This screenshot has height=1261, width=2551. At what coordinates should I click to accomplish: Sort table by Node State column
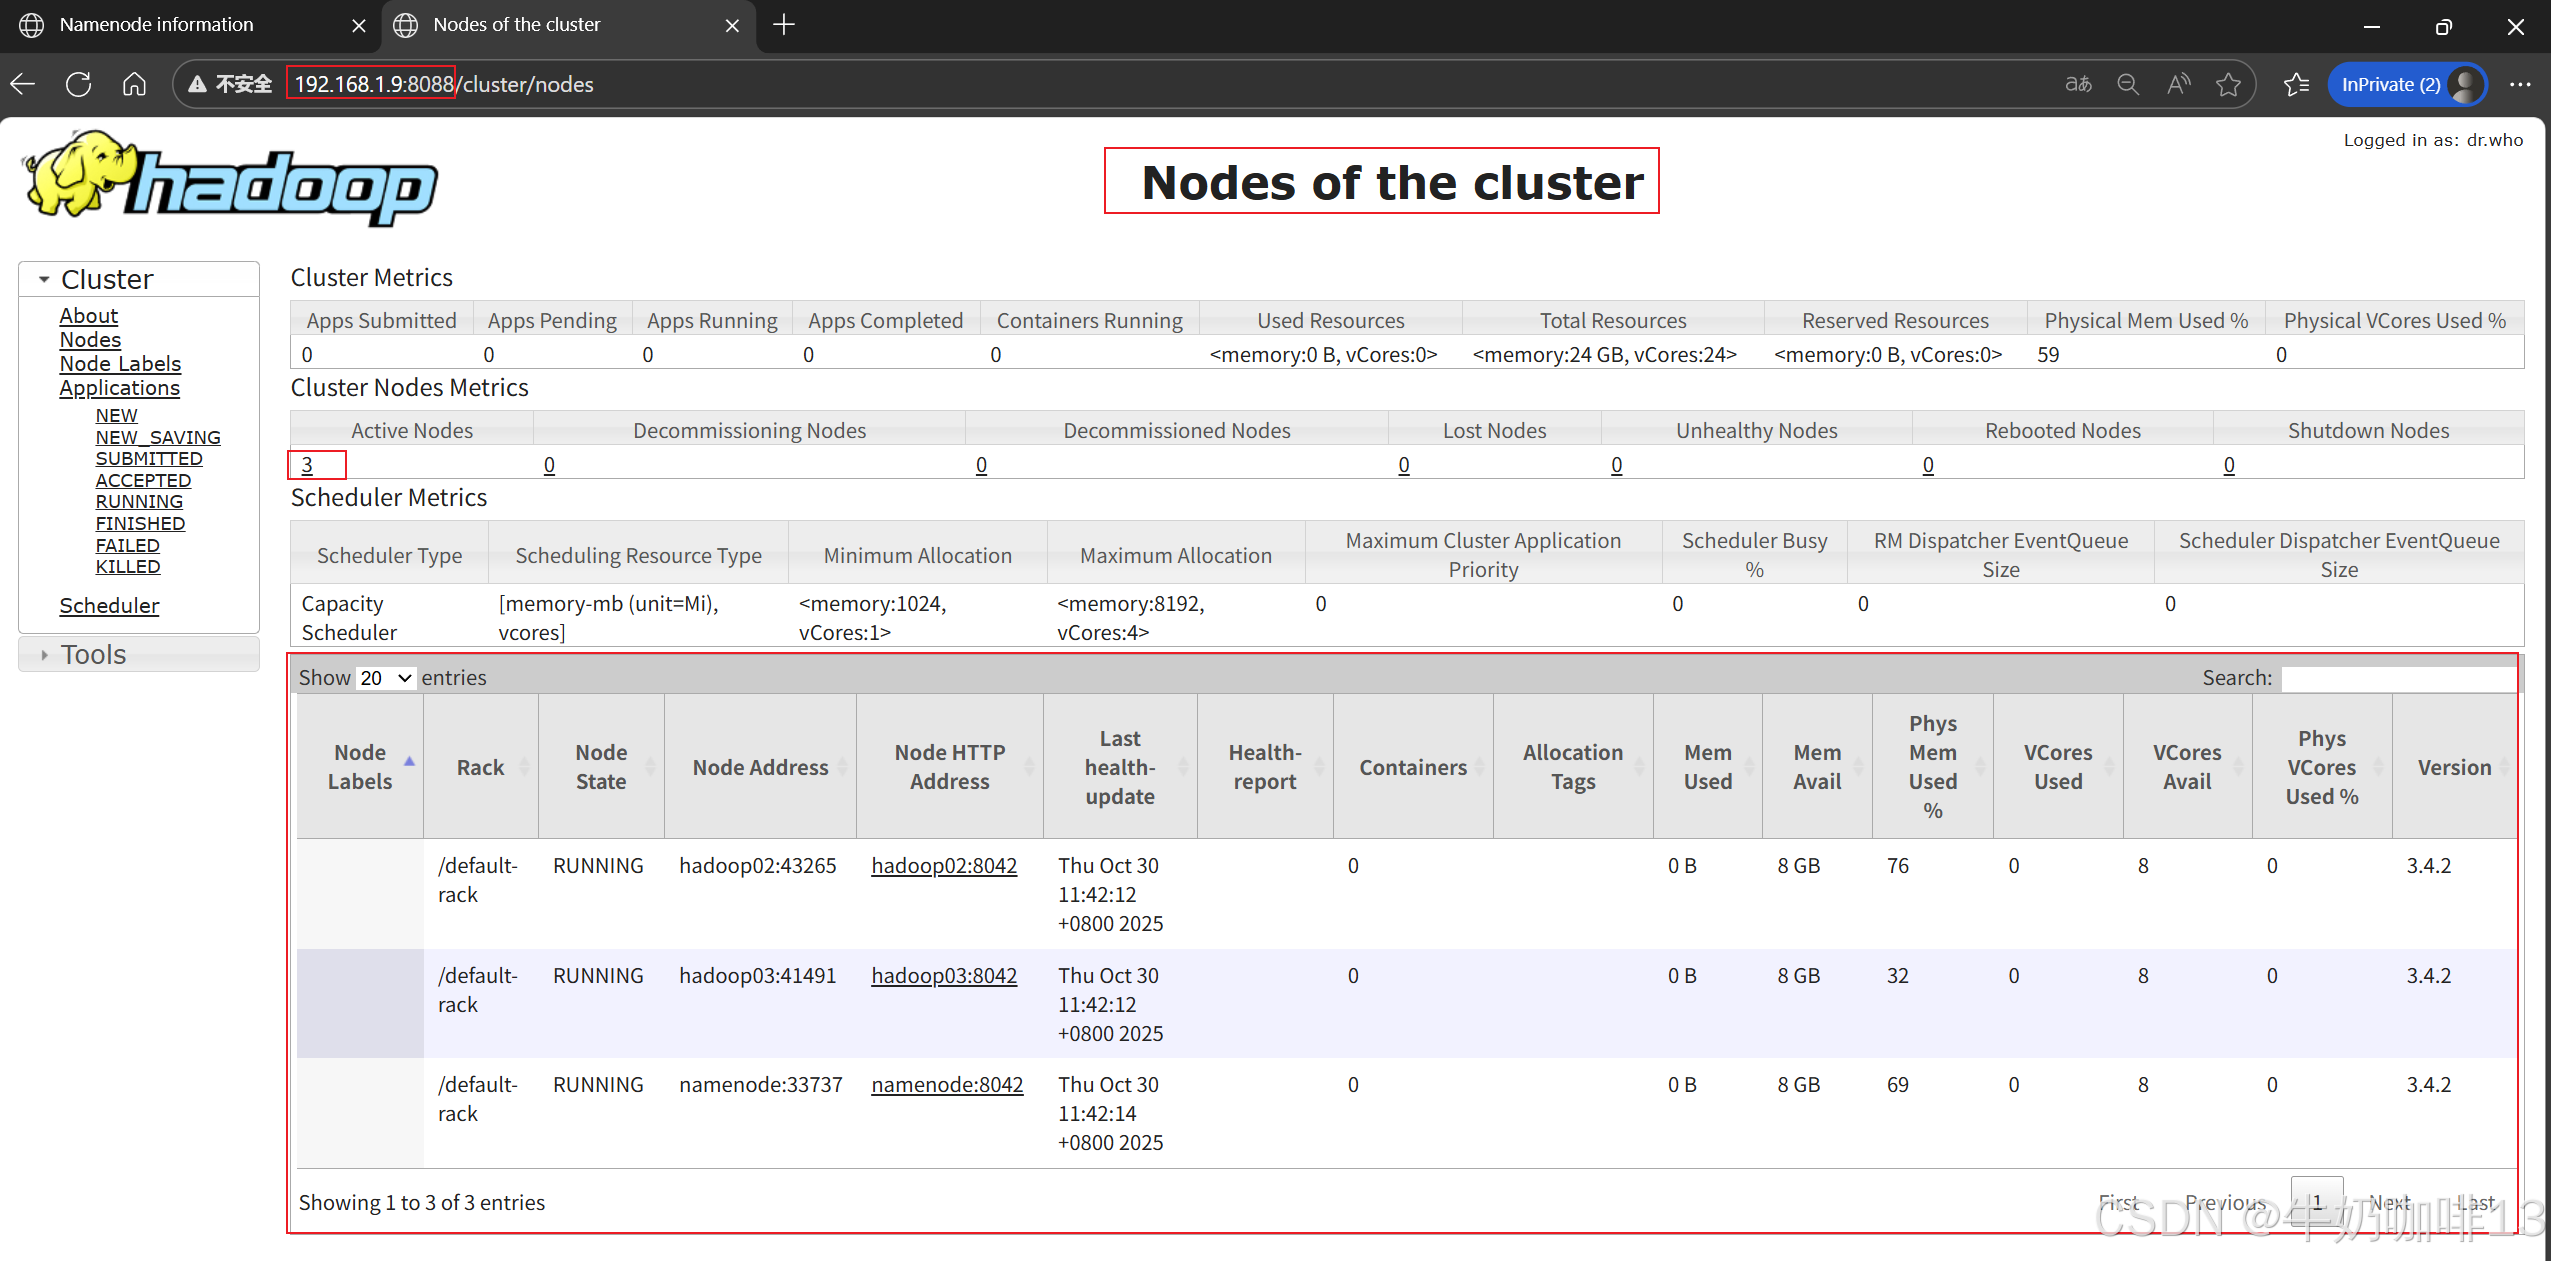(x=601, y=767)
